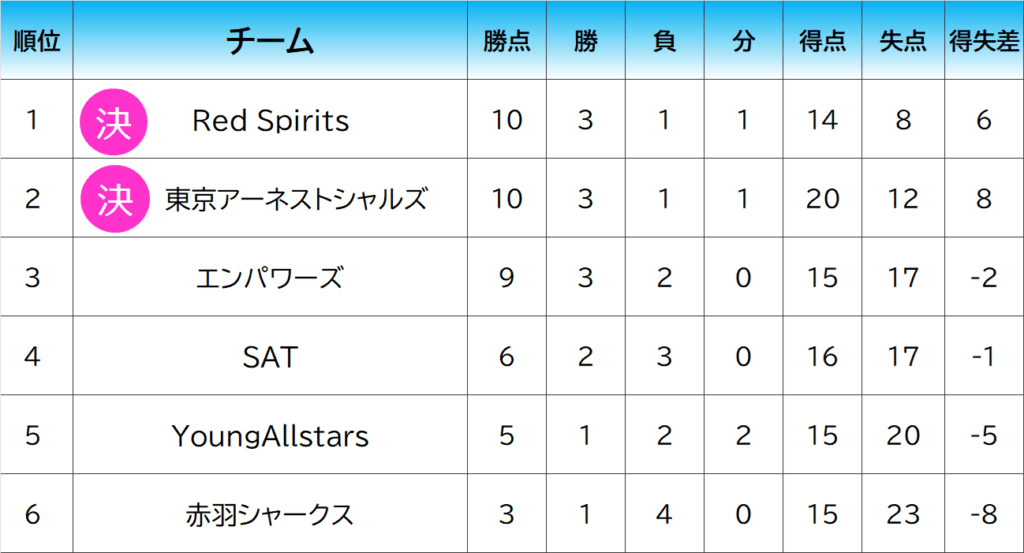This screenshot has width=1024, height=553.
Task: Click the pink 決 badge beside Red Spirits
Action: pyautogui.click(x=114, y=121)
